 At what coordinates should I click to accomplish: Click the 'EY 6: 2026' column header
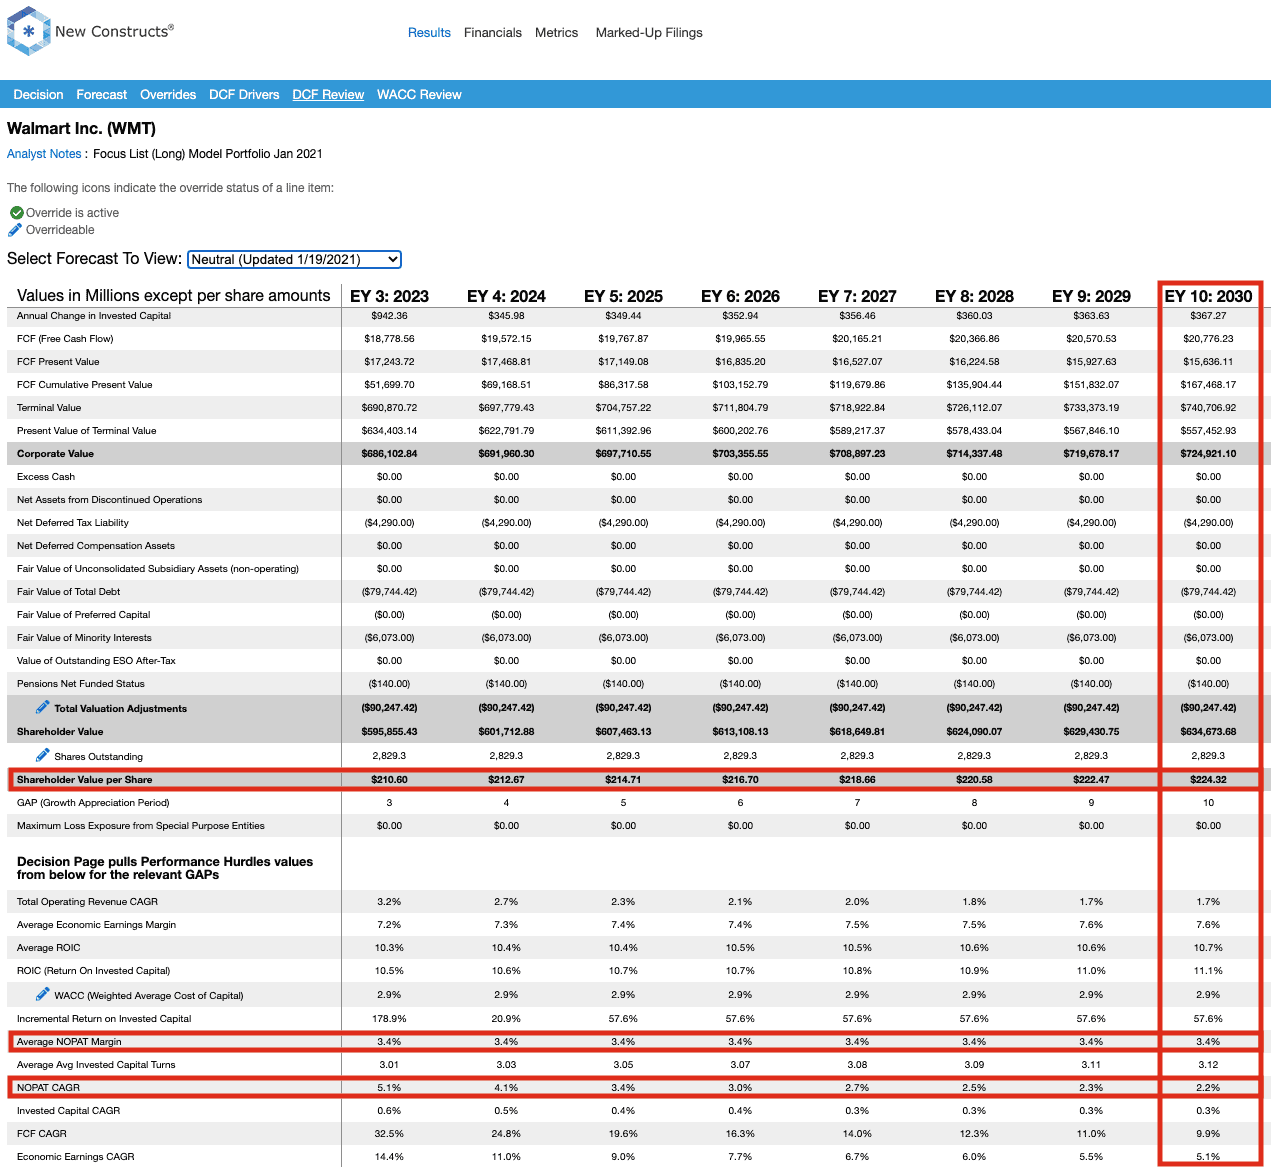[740, 296]
